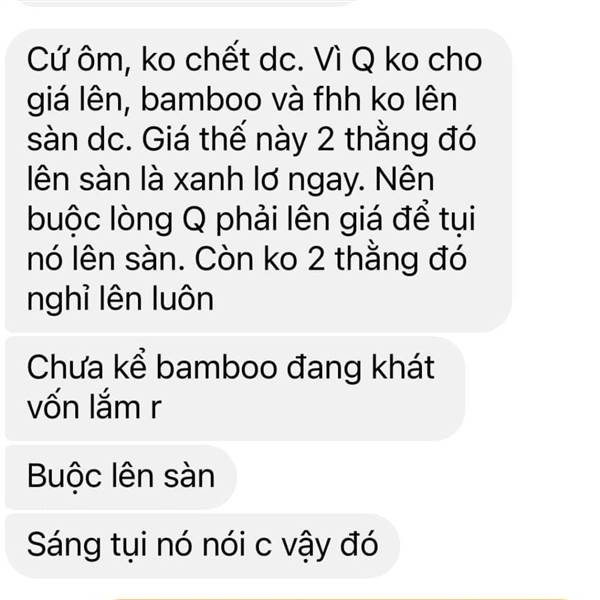This screenshot has width=600, height=600.
Task: Click the word "bamboo" in the first long message
Action: coord(201,100)
